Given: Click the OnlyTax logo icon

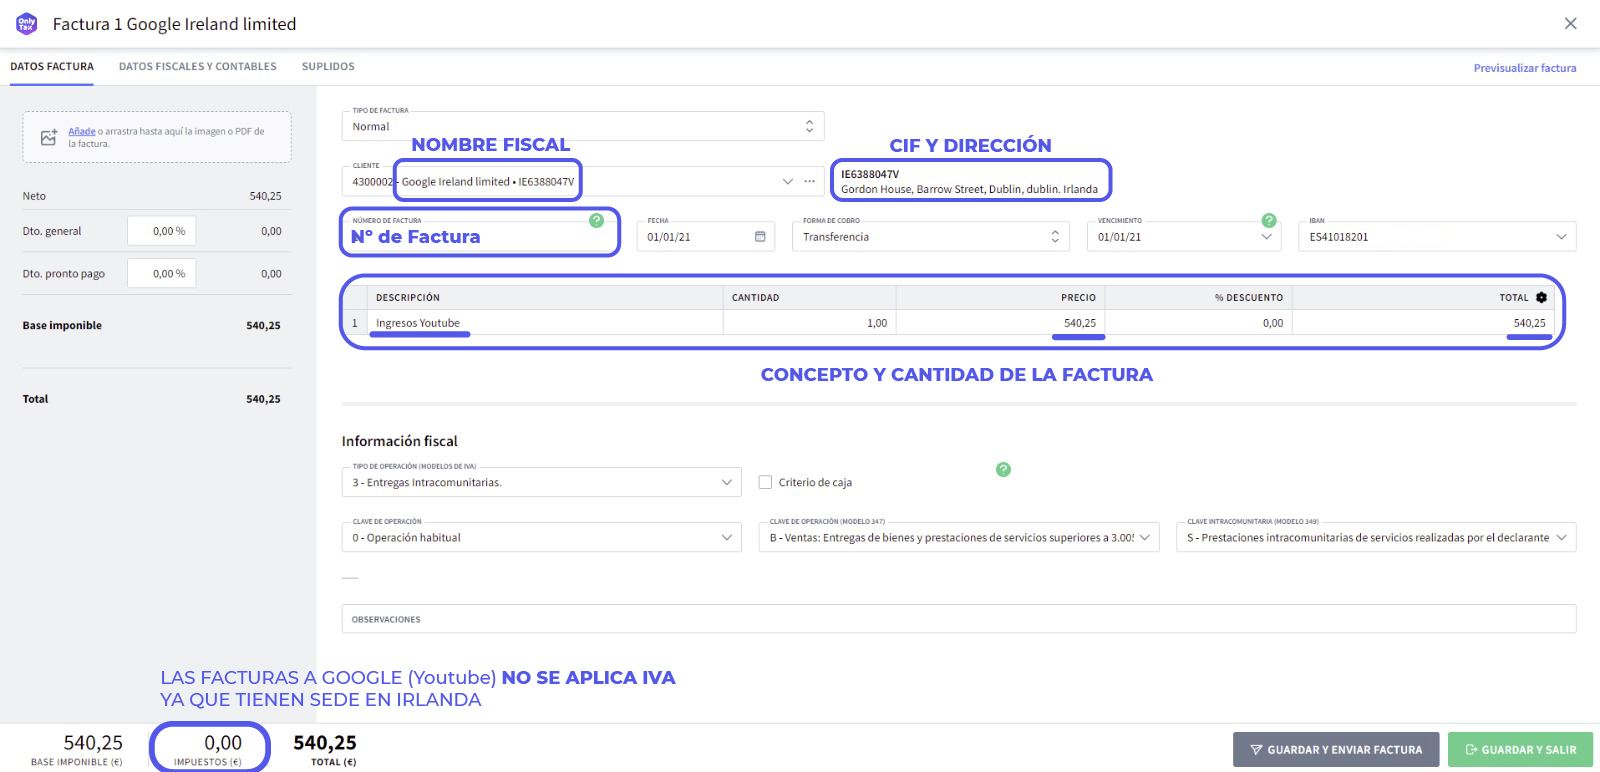Looking at the screenshot, I should tap(26, 24).
